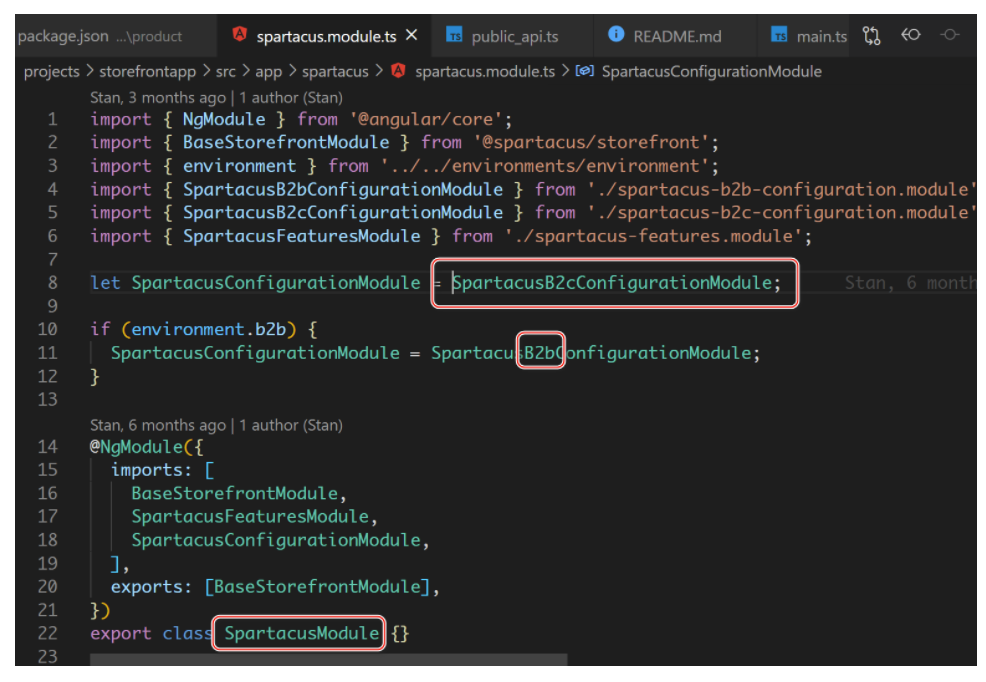This screenshot has height=682, width=986.
Task: Click 'SpartacusB2cConfigurationModule' on line 8
Action: (x=612, y=283)
